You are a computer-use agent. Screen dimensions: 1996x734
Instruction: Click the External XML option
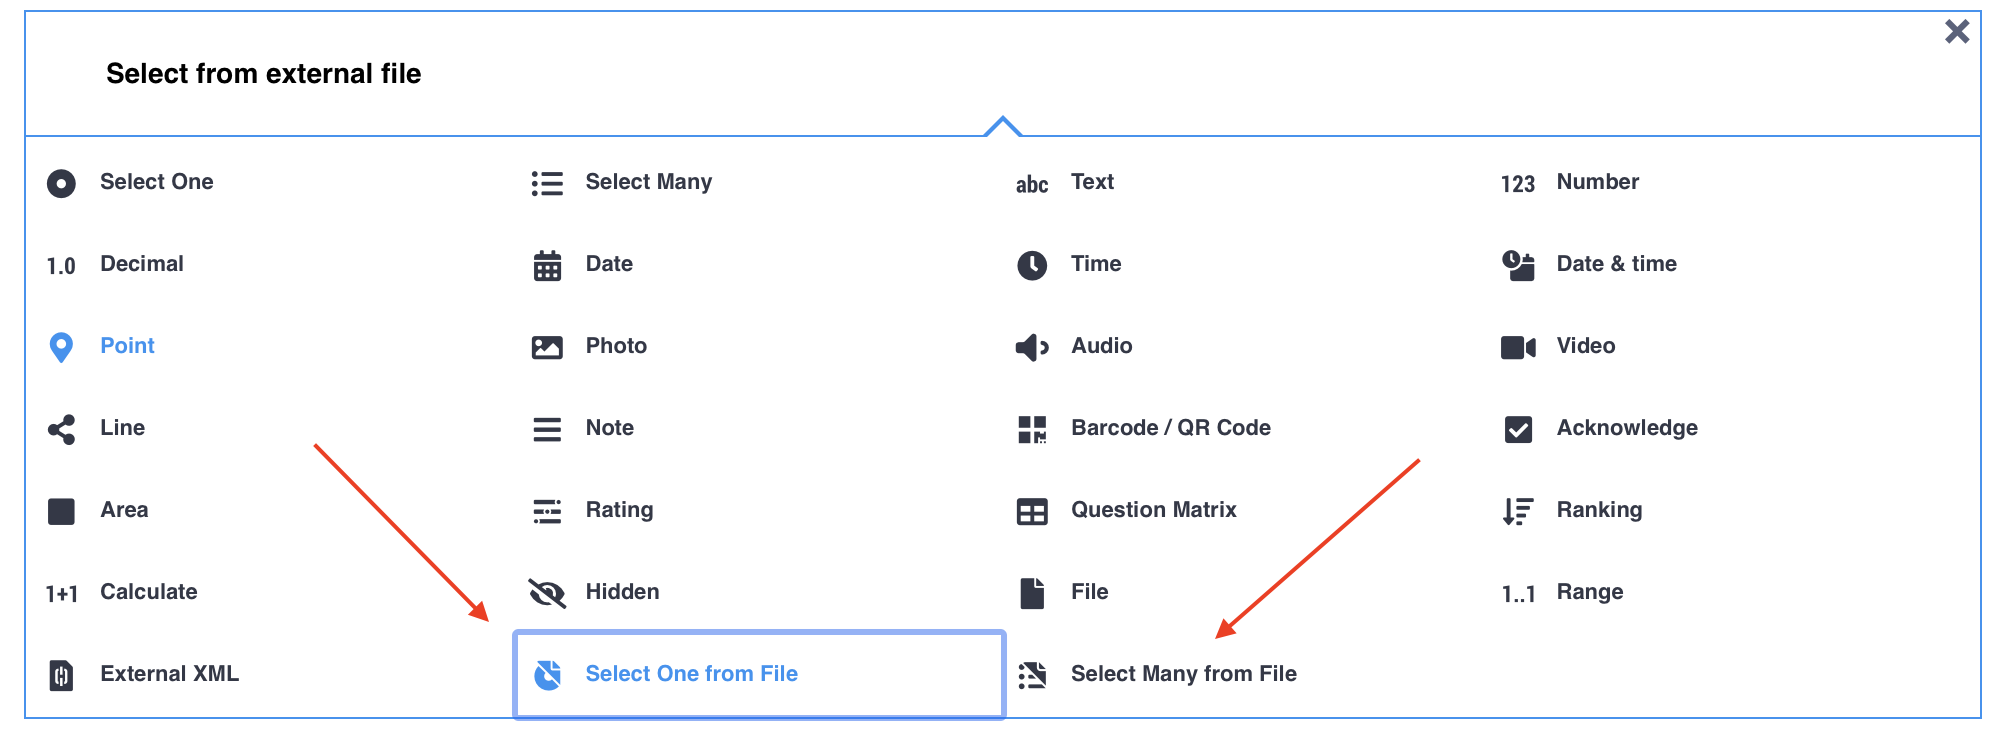(x=169, y=674)
